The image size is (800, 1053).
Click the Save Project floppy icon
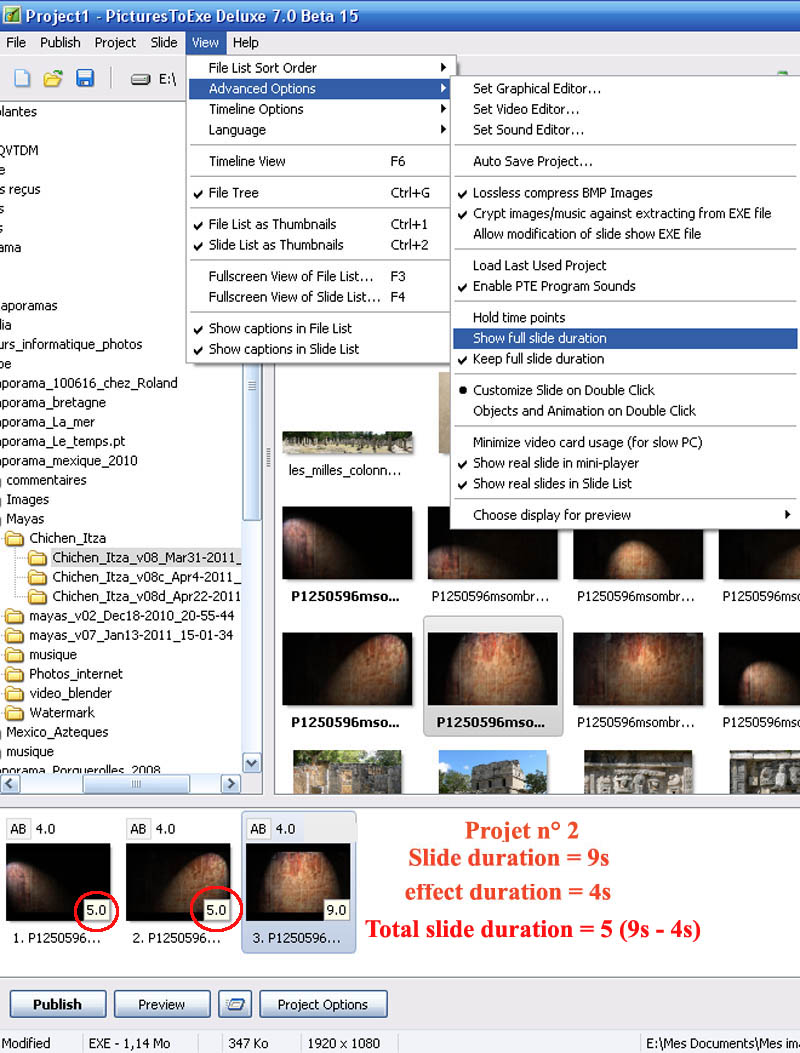click(85, 78)
